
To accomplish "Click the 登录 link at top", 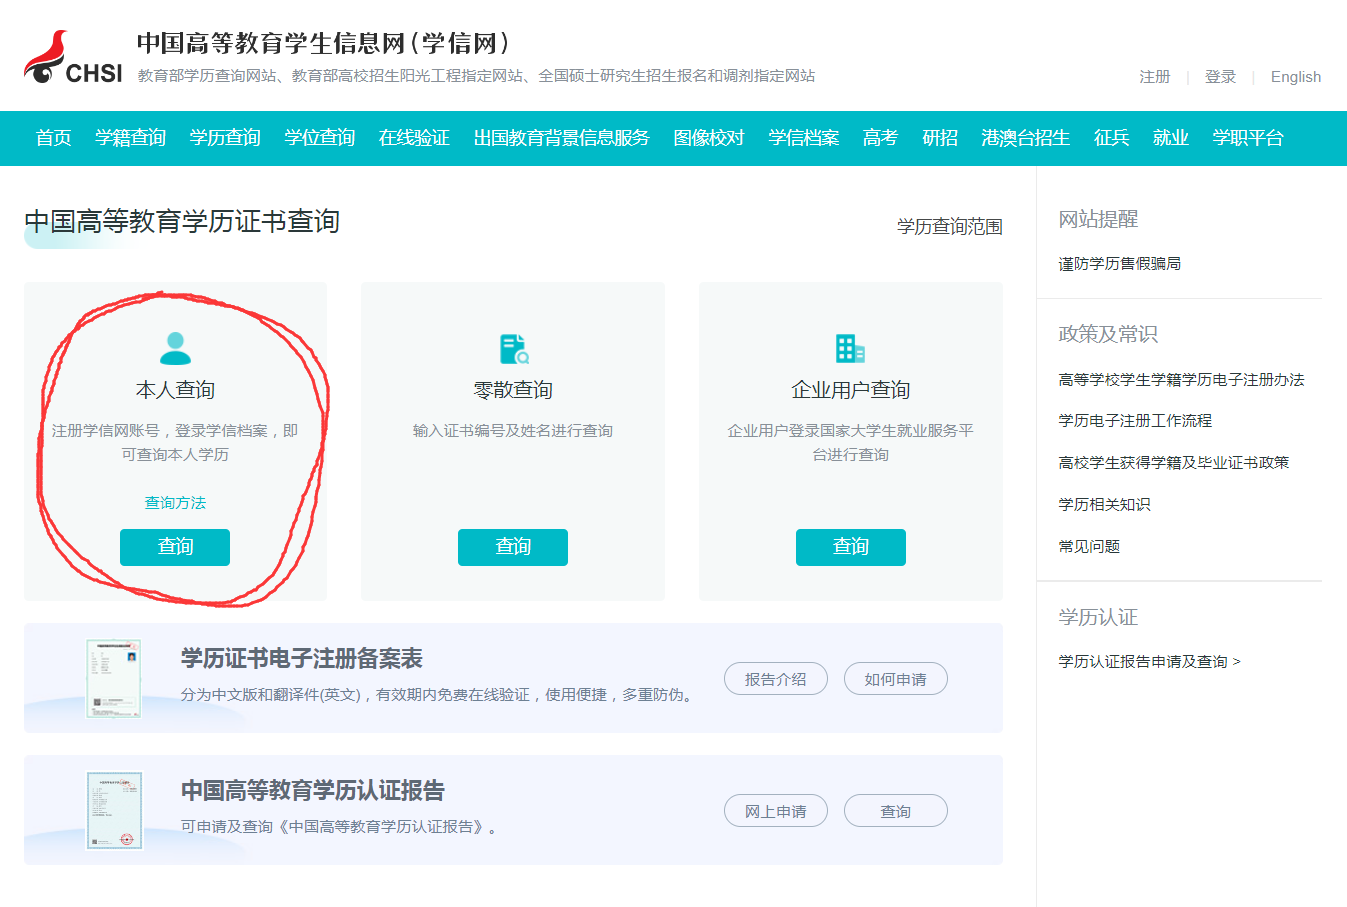I will pyautogui.click(x=1220, y=77).
